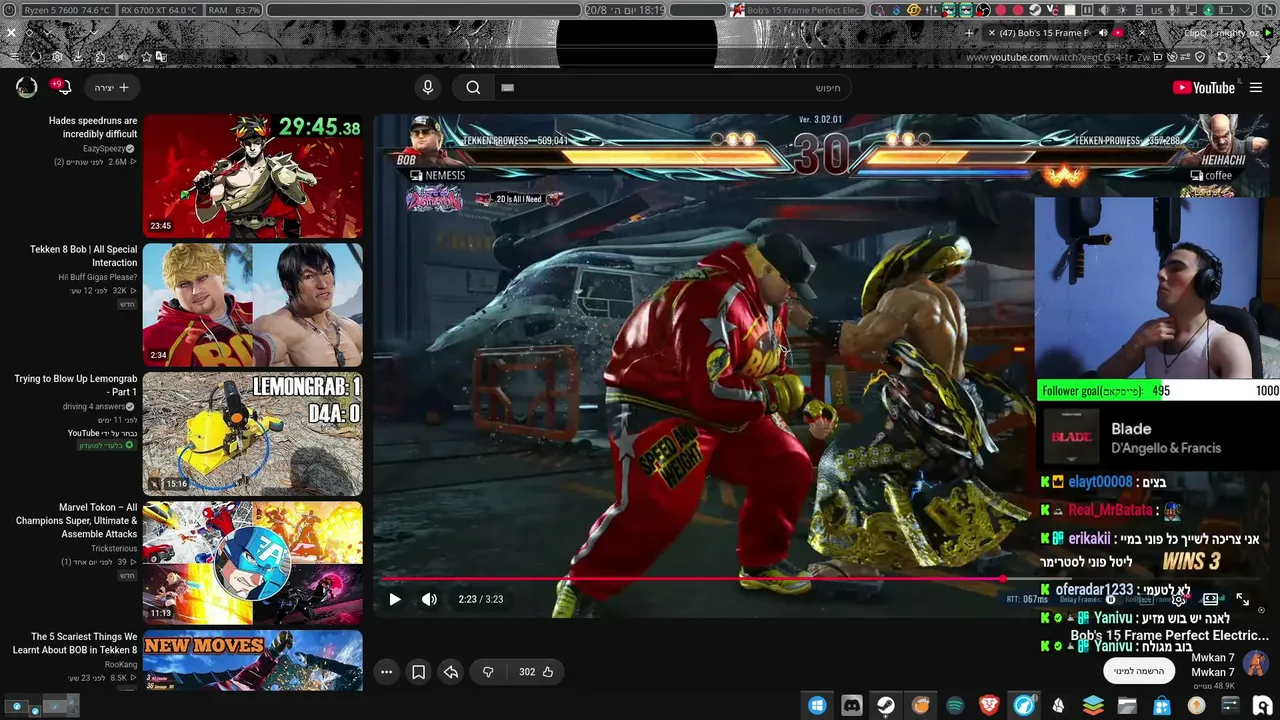Toggle subtitles on the video player

(1146, 599)
